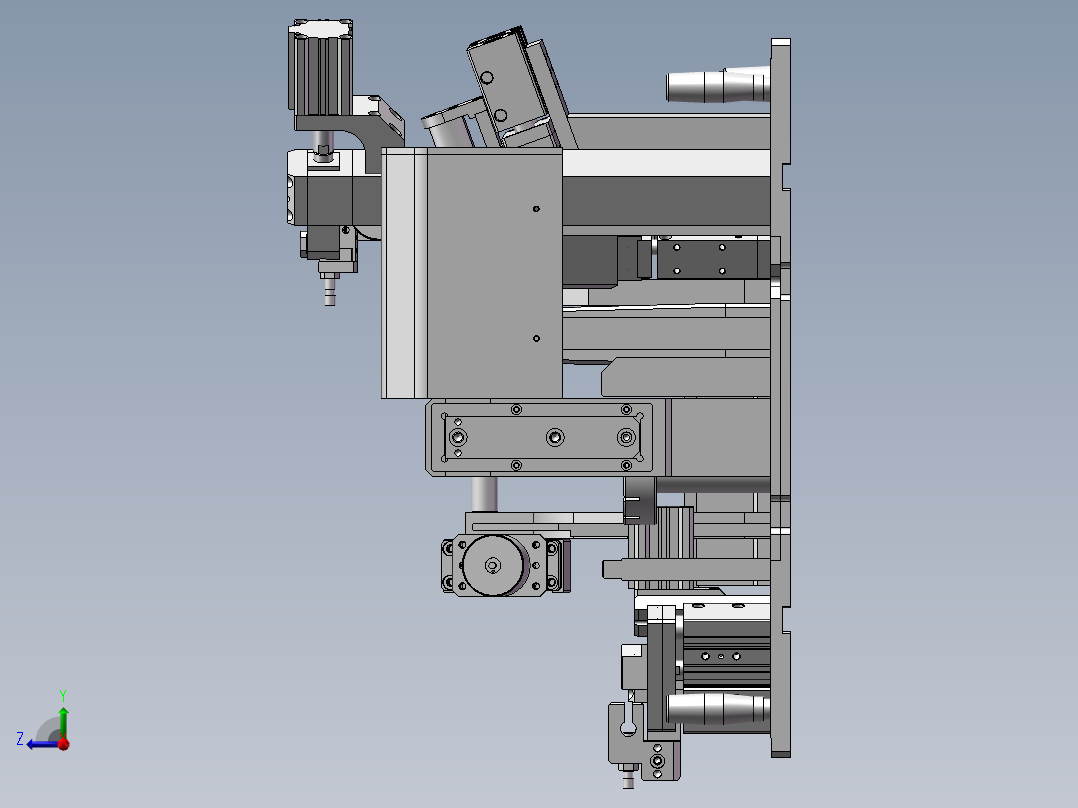Image resolution: width=1078 pixels, height=808 pixels.
Task: Select the center screw on the rectangular plate
Action: 555,437
